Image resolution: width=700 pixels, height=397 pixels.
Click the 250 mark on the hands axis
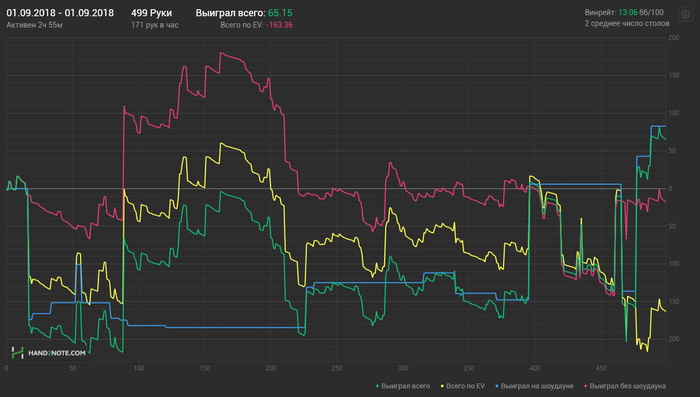pos(337,368)
